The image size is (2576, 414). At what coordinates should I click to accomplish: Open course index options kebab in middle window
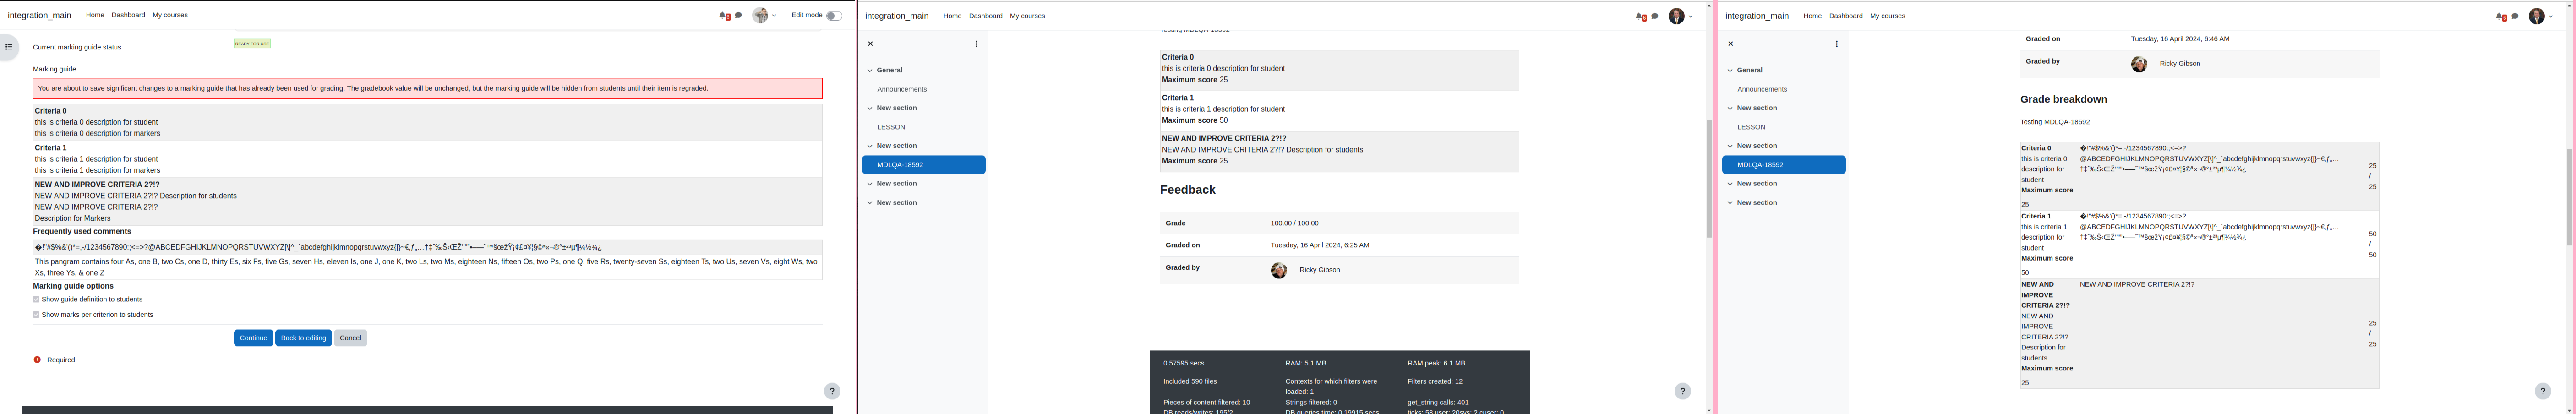click(976, 44)
